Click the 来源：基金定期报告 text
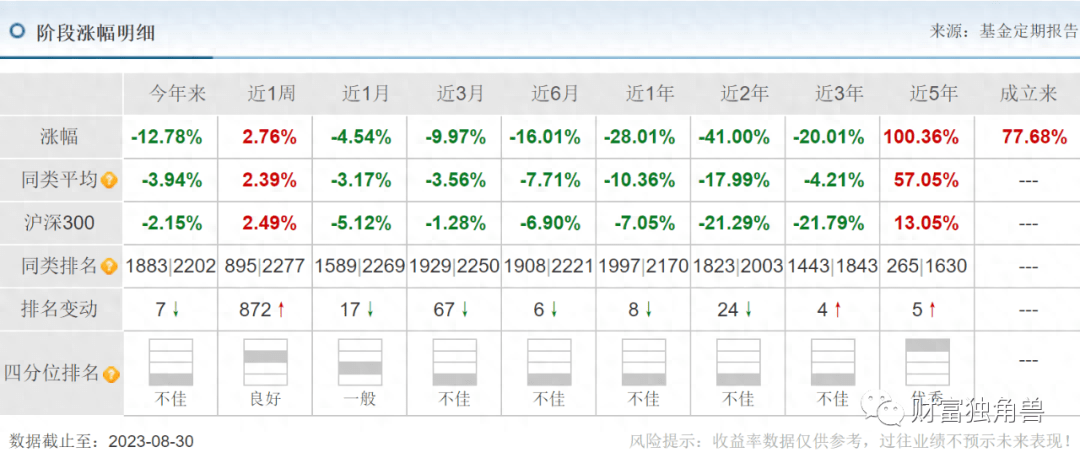The height and width of the screenshot is (458, 1080). 1003,31
